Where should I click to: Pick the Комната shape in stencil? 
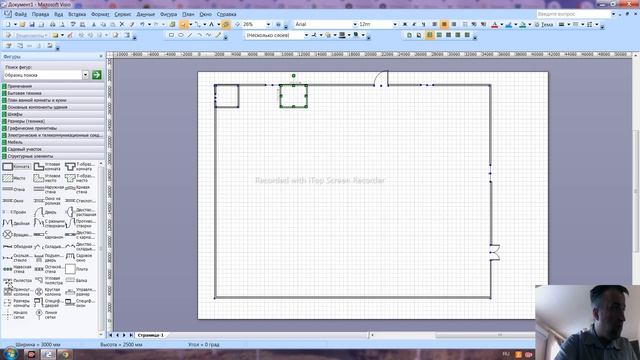[x=16, y=167]
